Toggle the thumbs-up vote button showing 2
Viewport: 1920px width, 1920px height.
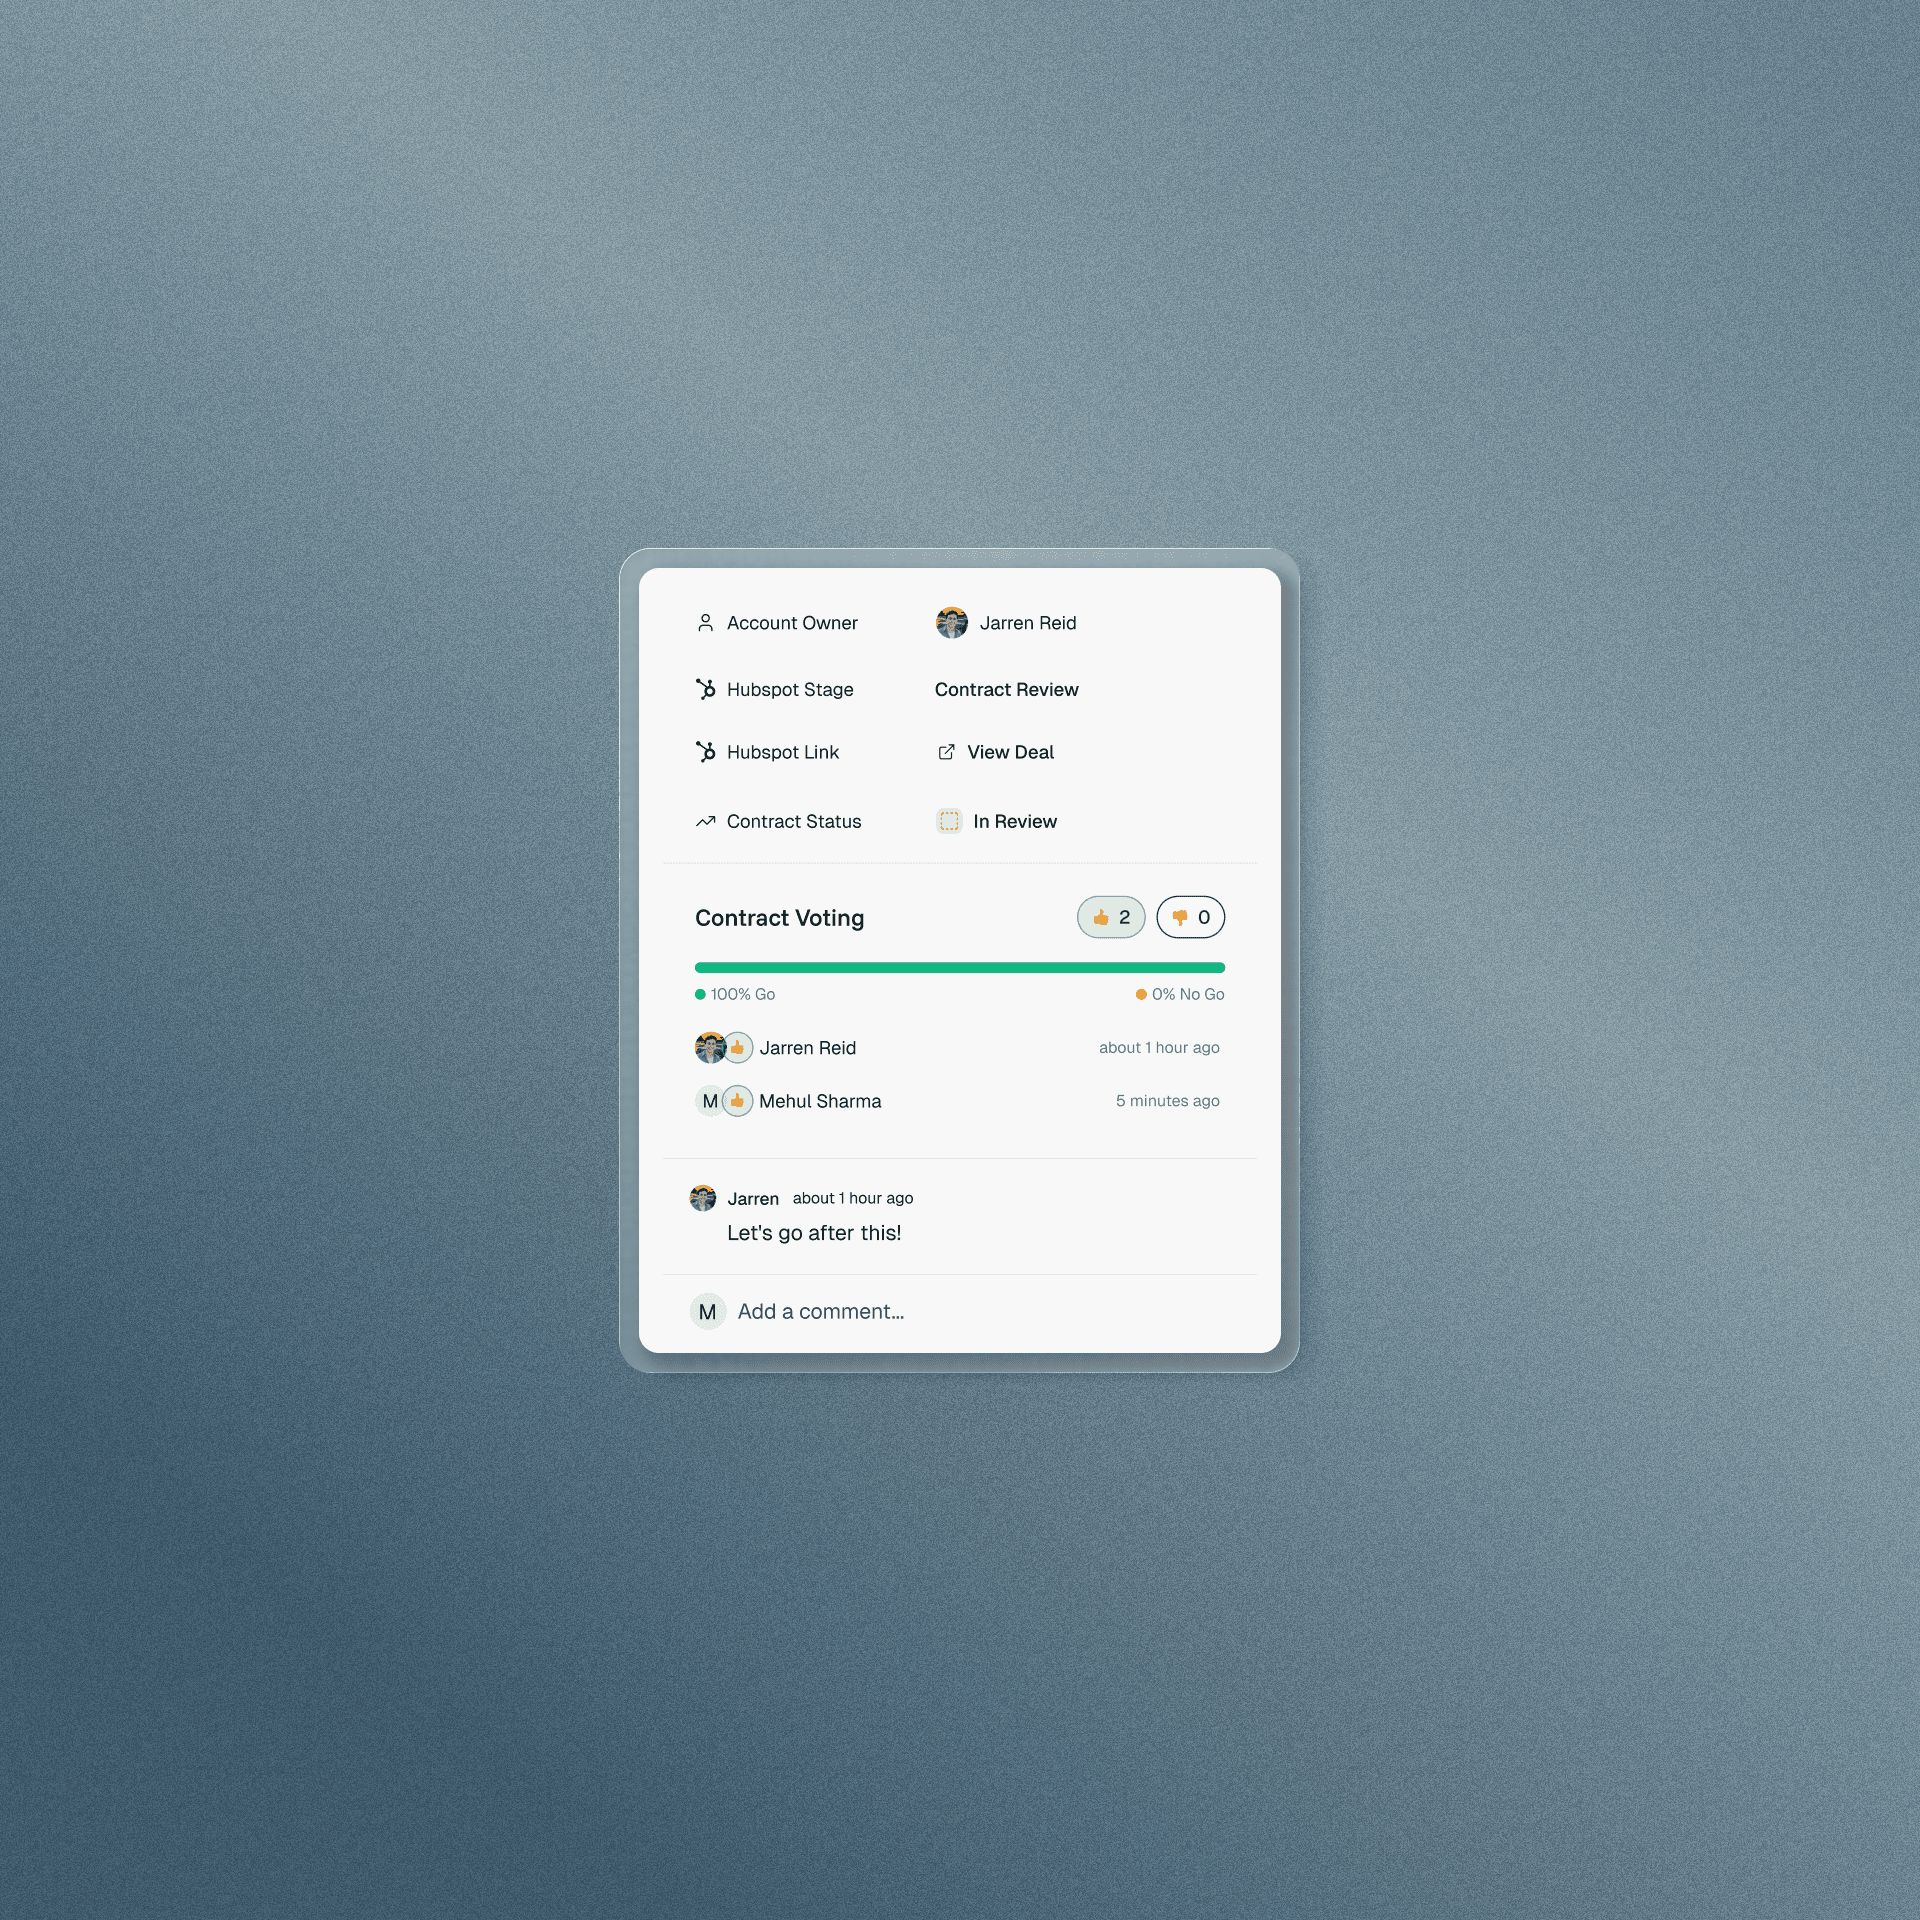pos(1111,917)
